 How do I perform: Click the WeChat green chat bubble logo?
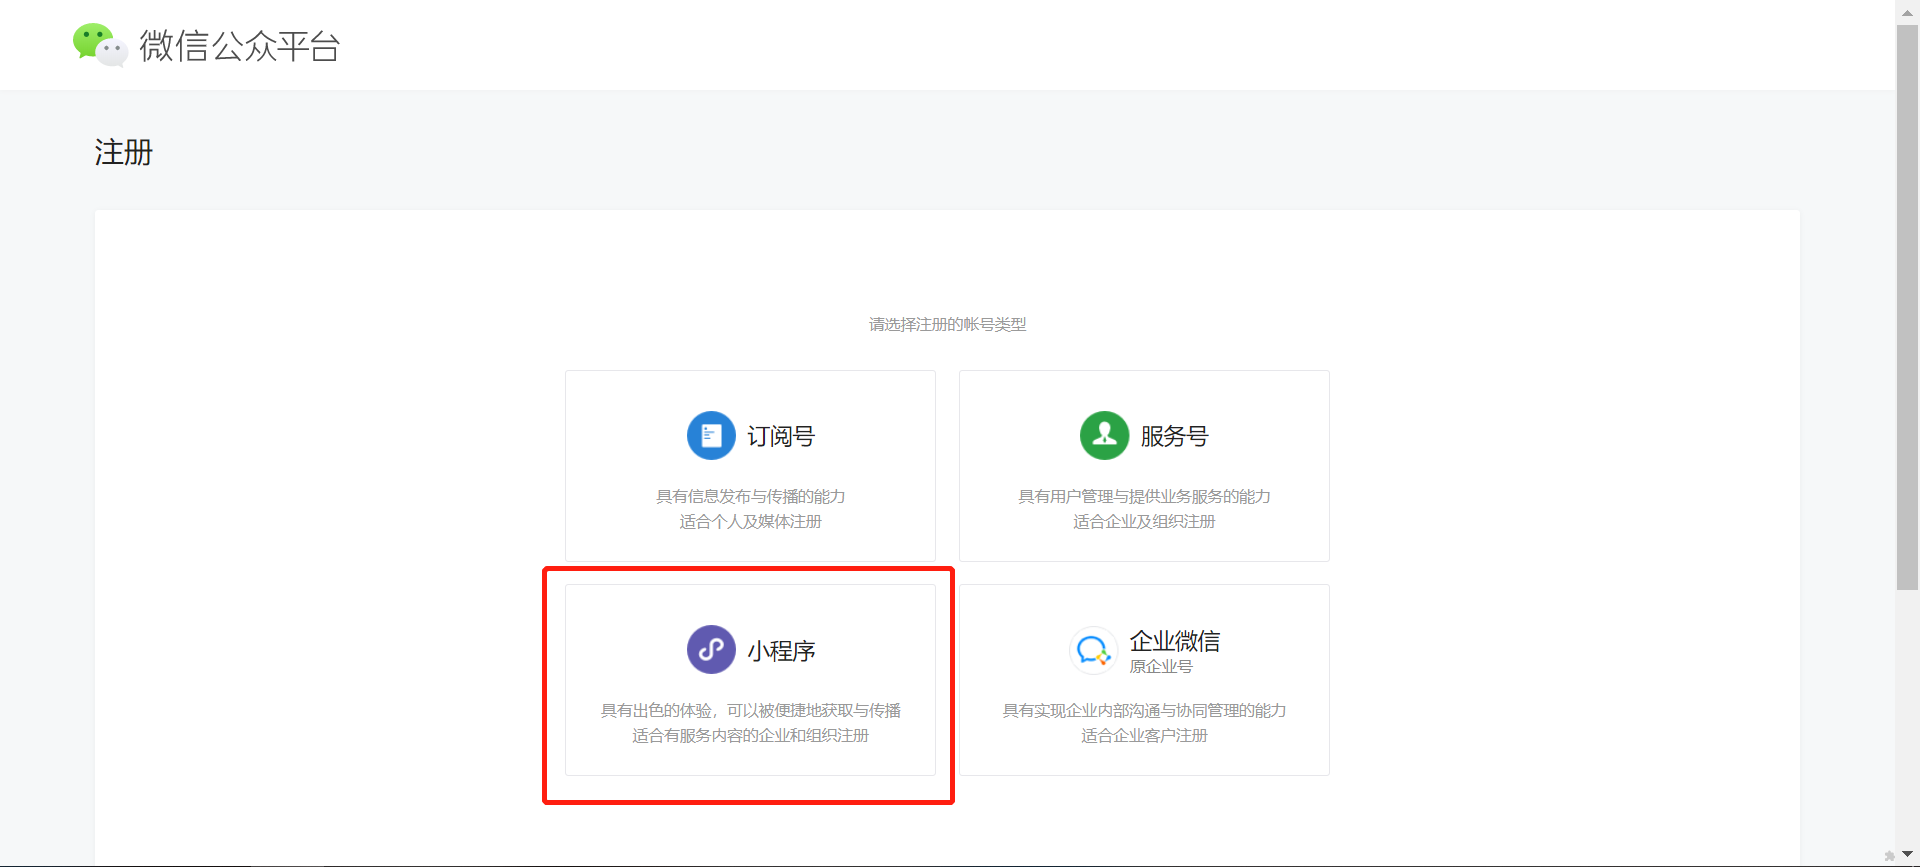(x=99, y=45)
